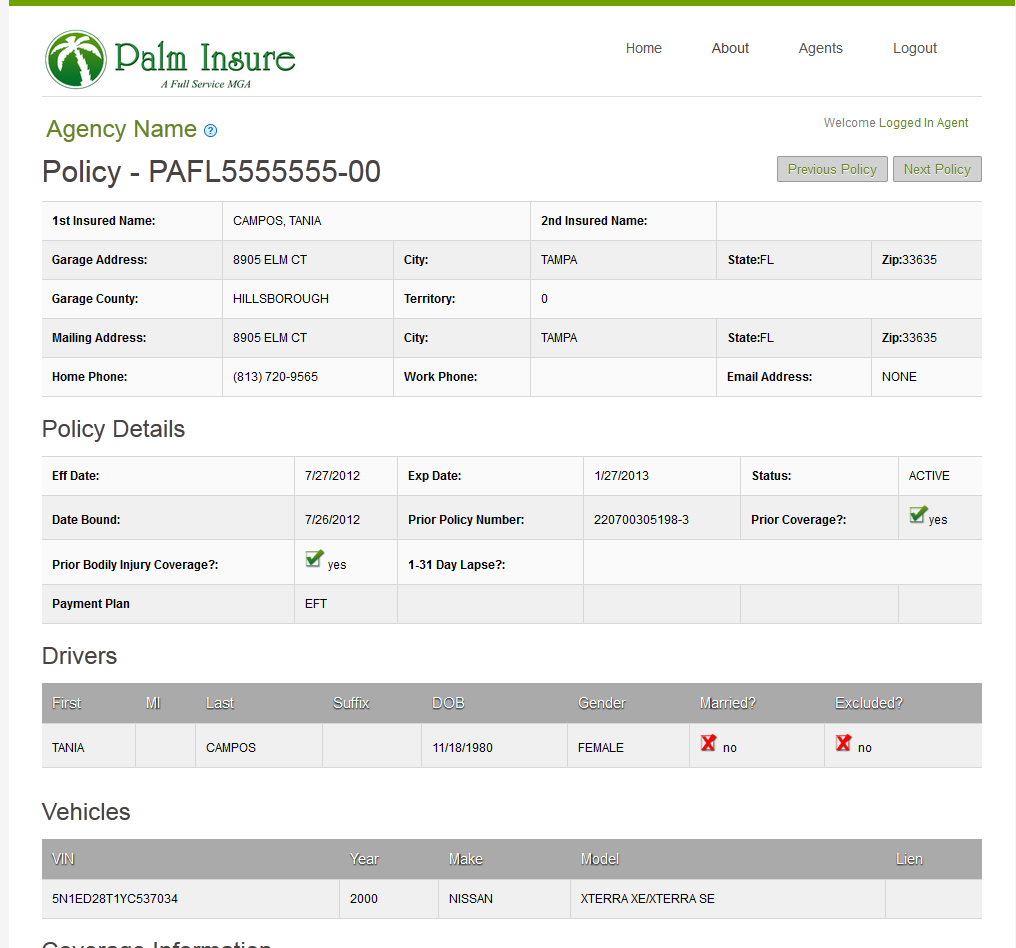Click the red X under Excluded column

(844, 743)
